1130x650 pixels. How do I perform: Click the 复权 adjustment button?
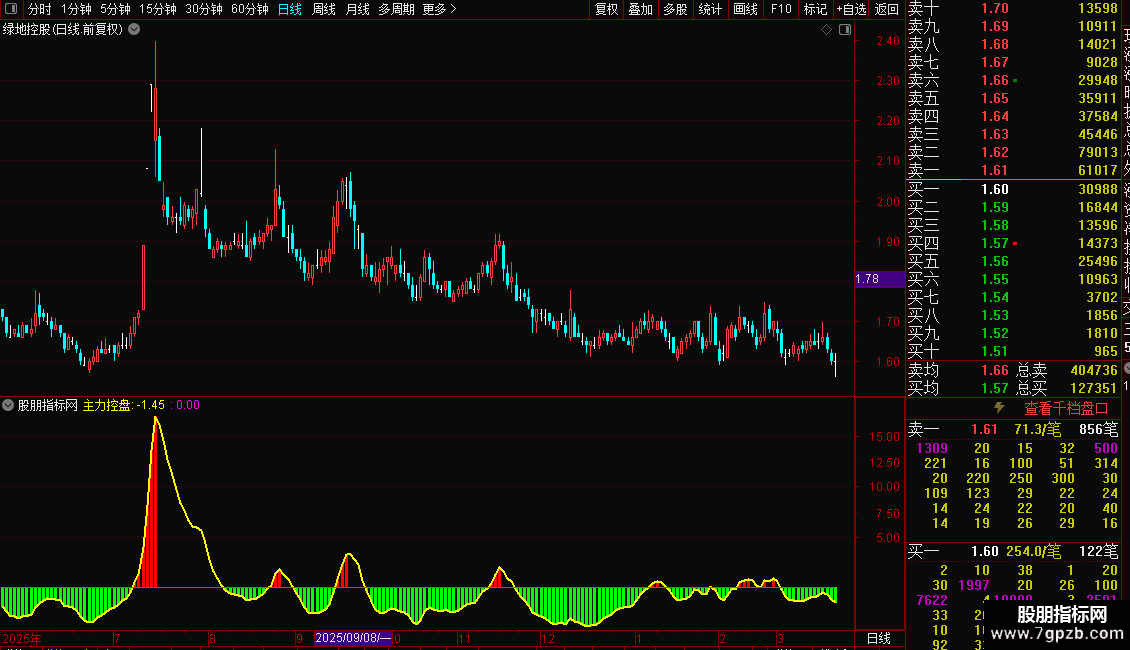(x=606, y=9)
